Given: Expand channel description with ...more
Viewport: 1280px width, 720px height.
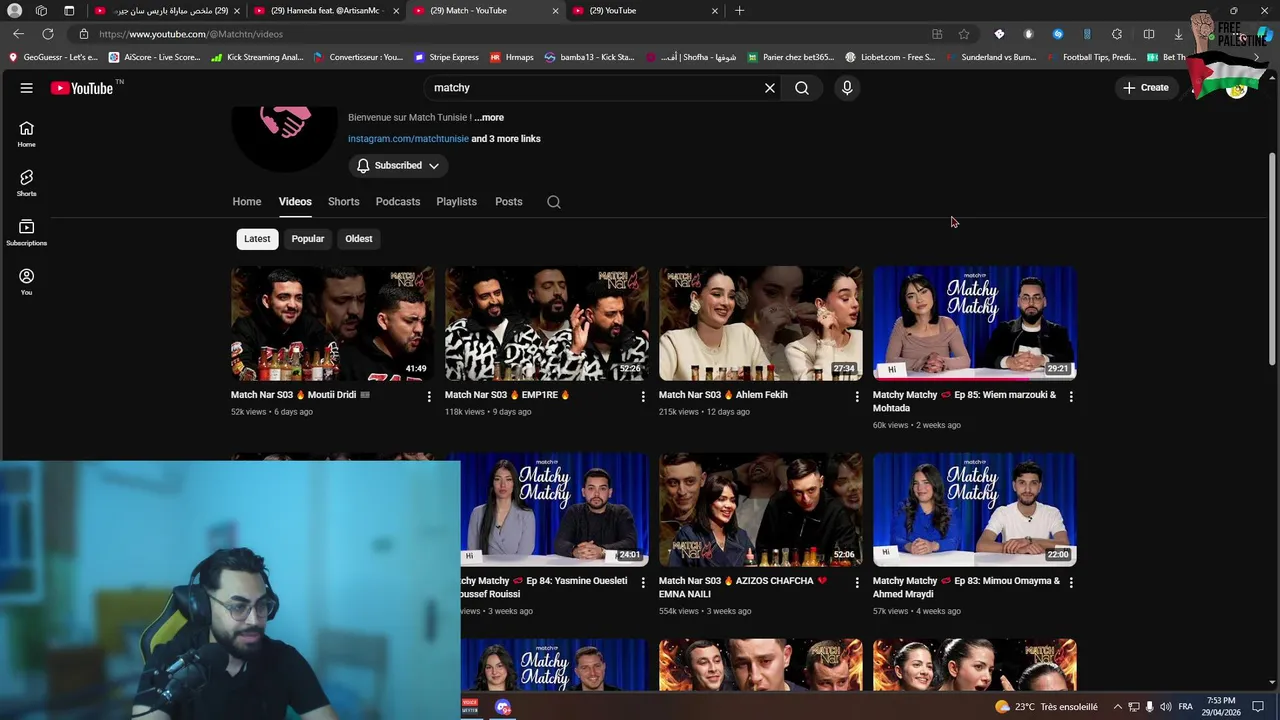Looking at the screenshot, I should [x=489, y=118].
